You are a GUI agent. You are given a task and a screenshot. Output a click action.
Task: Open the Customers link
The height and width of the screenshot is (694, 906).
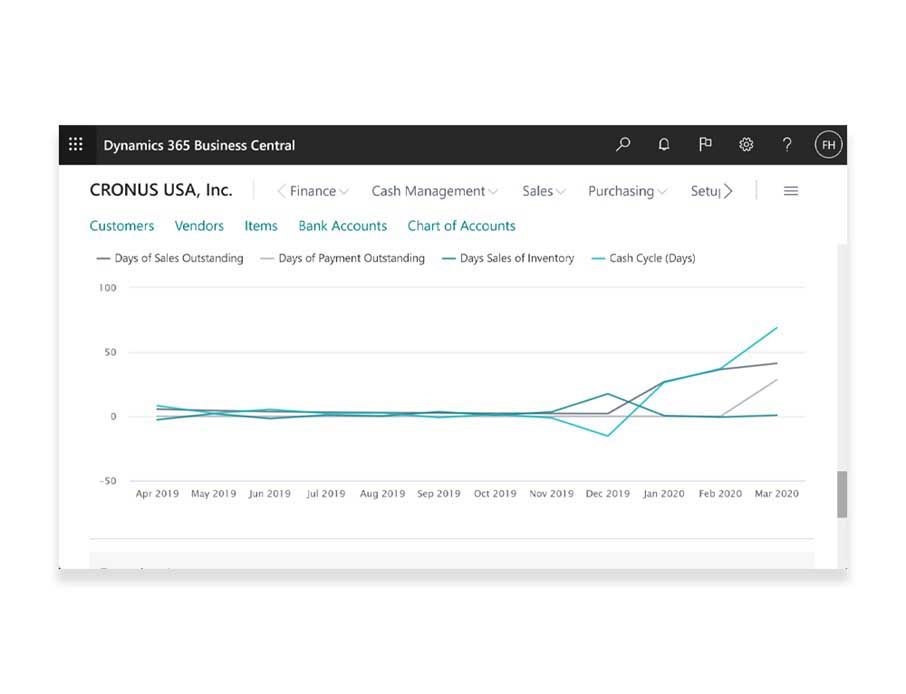(121, 226)
